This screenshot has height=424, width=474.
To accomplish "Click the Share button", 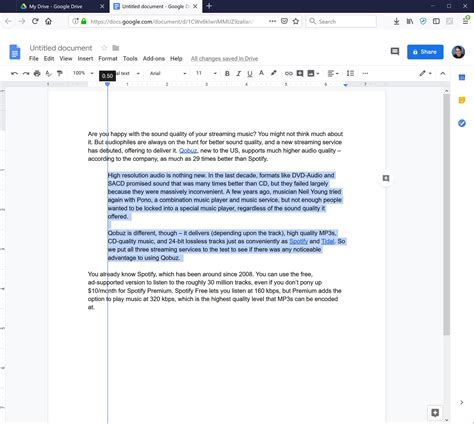I will (x=425, y=52).
